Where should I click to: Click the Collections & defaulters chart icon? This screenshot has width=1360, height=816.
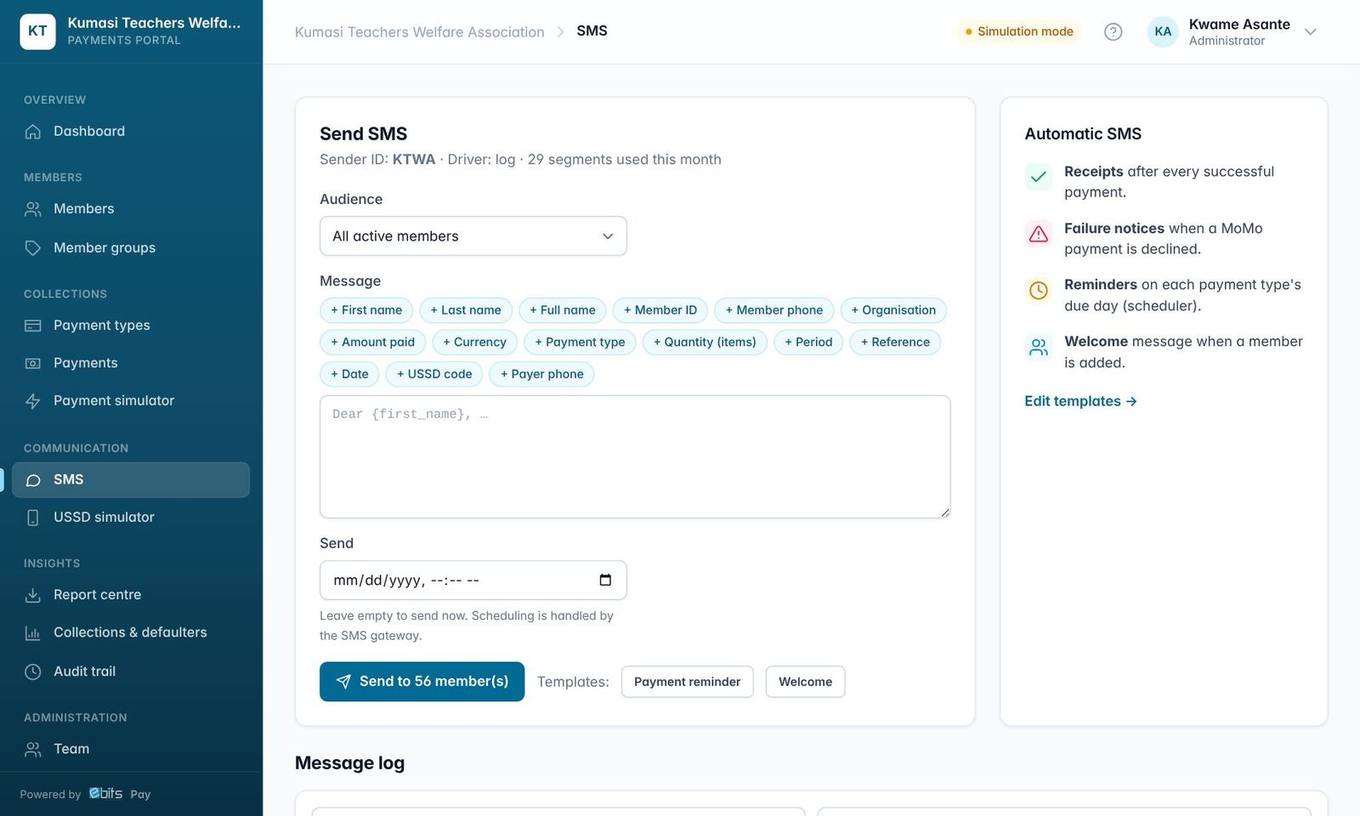(33, 633)
